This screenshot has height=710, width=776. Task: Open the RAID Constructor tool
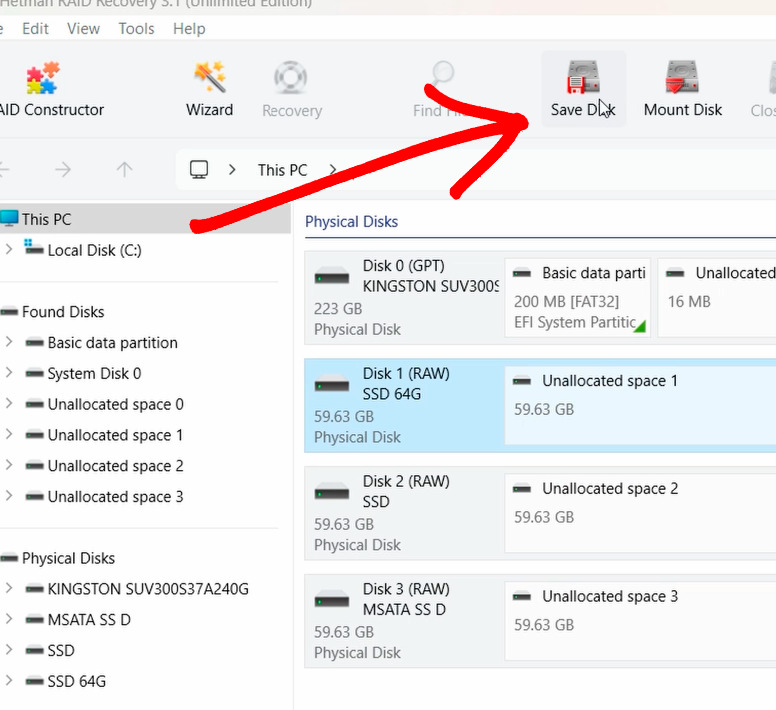48,89
